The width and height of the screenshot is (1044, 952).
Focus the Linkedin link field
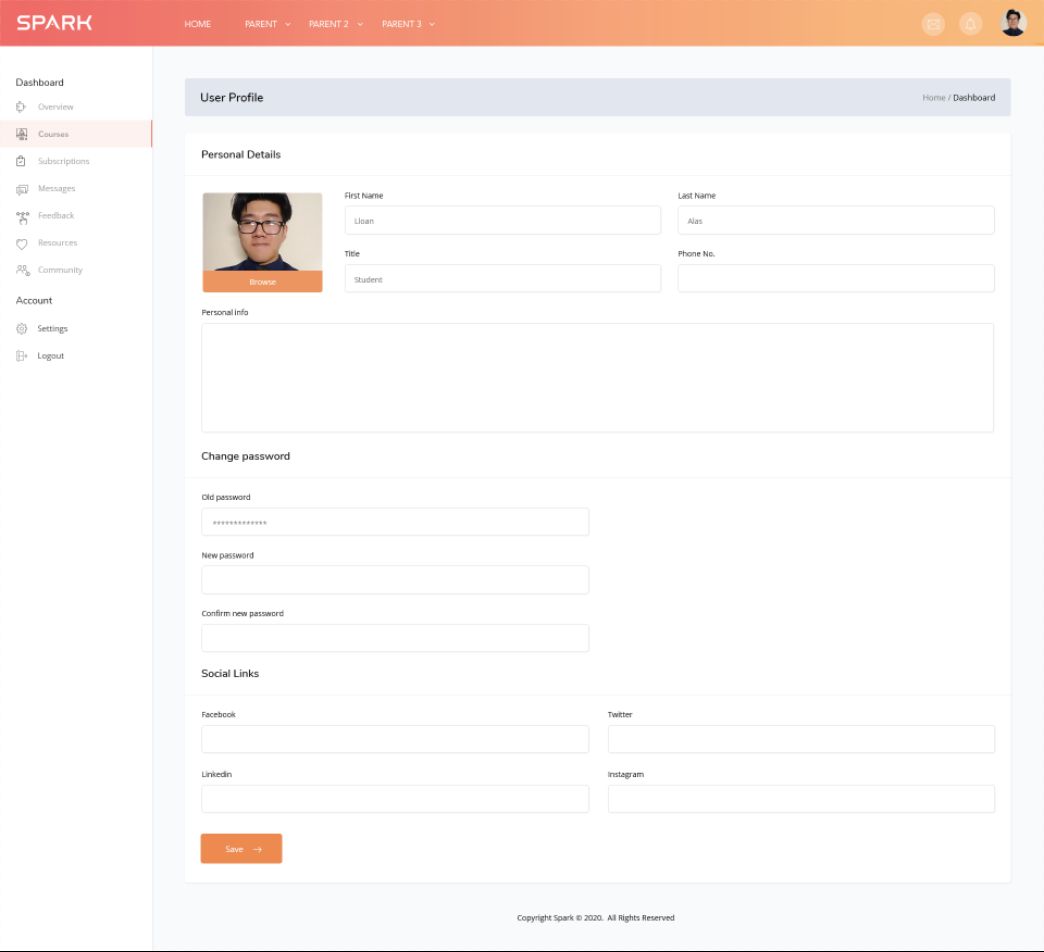click(395, 798)
